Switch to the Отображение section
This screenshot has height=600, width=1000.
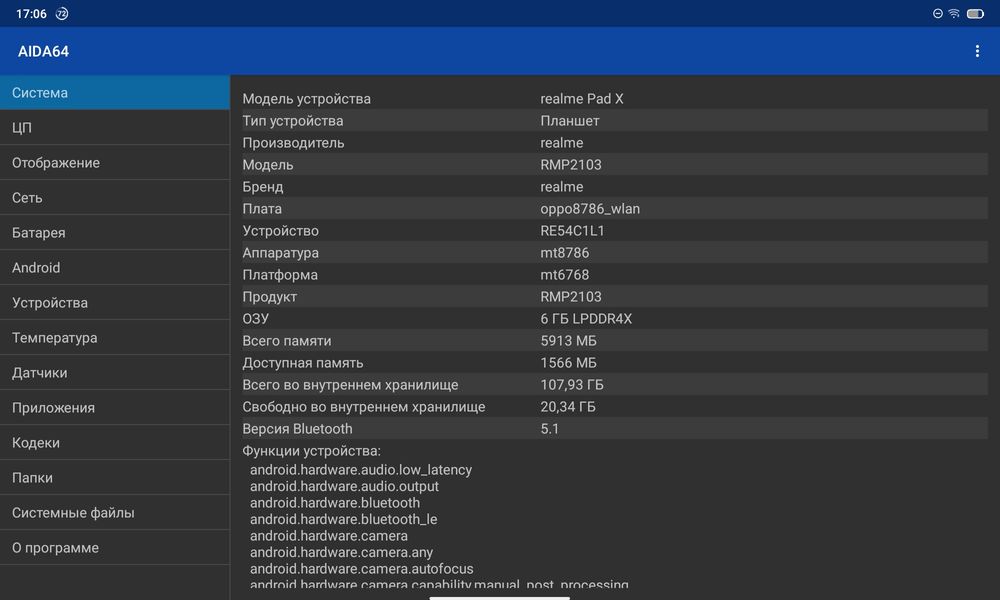[x=115, y=163]
